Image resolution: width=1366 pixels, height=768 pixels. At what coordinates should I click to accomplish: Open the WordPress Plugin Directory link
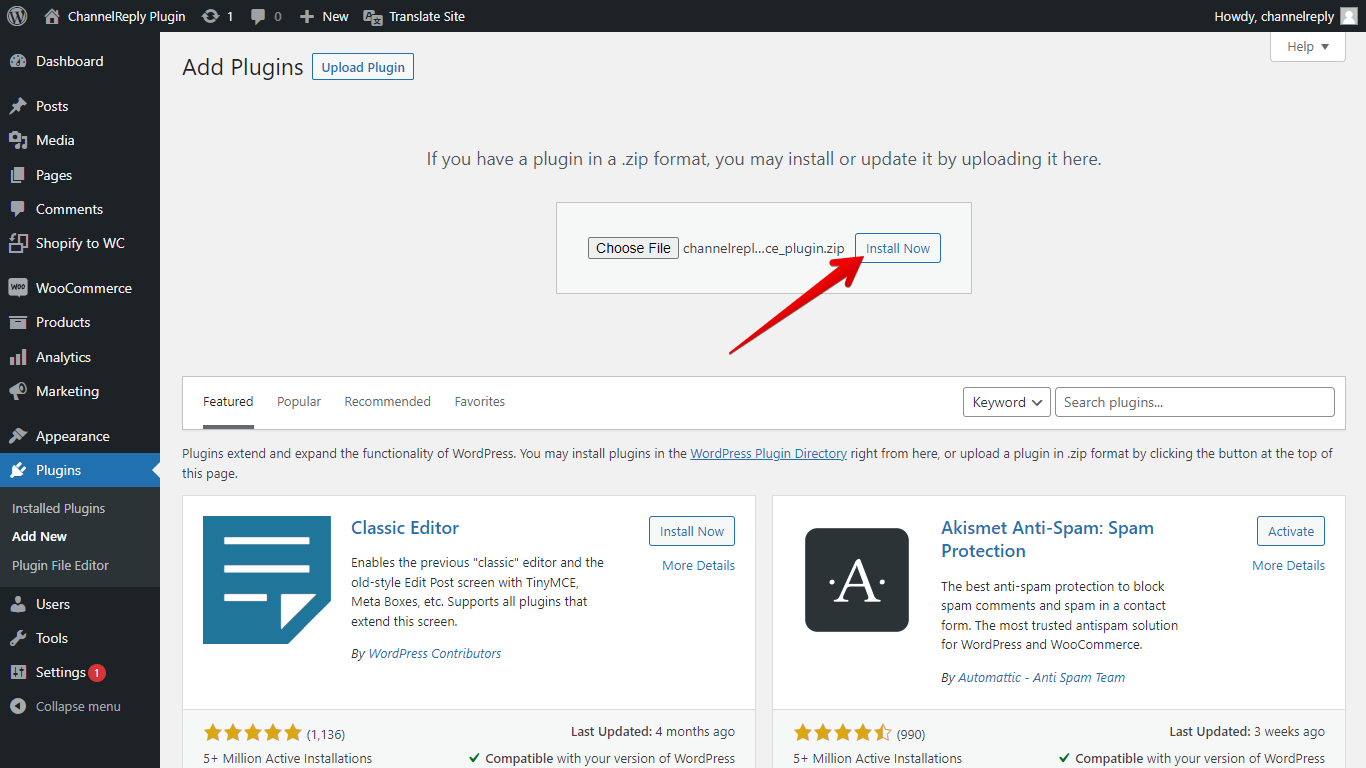769,453
